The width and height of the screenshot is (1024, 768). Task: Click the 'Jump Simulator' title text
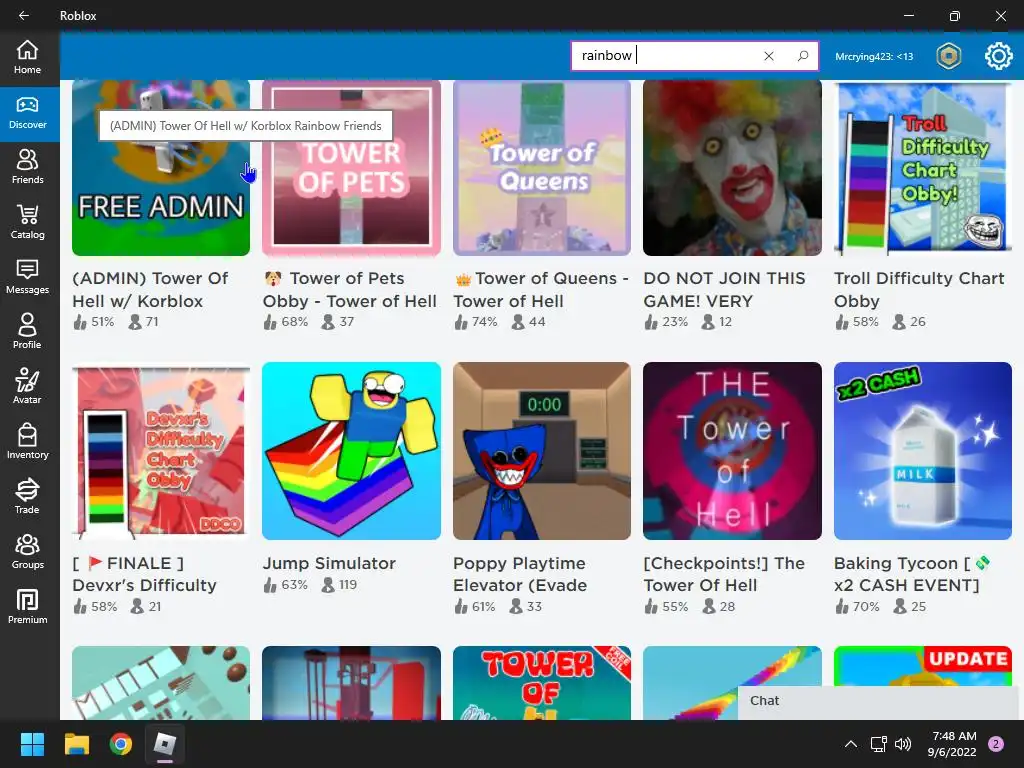coord(329,563)
